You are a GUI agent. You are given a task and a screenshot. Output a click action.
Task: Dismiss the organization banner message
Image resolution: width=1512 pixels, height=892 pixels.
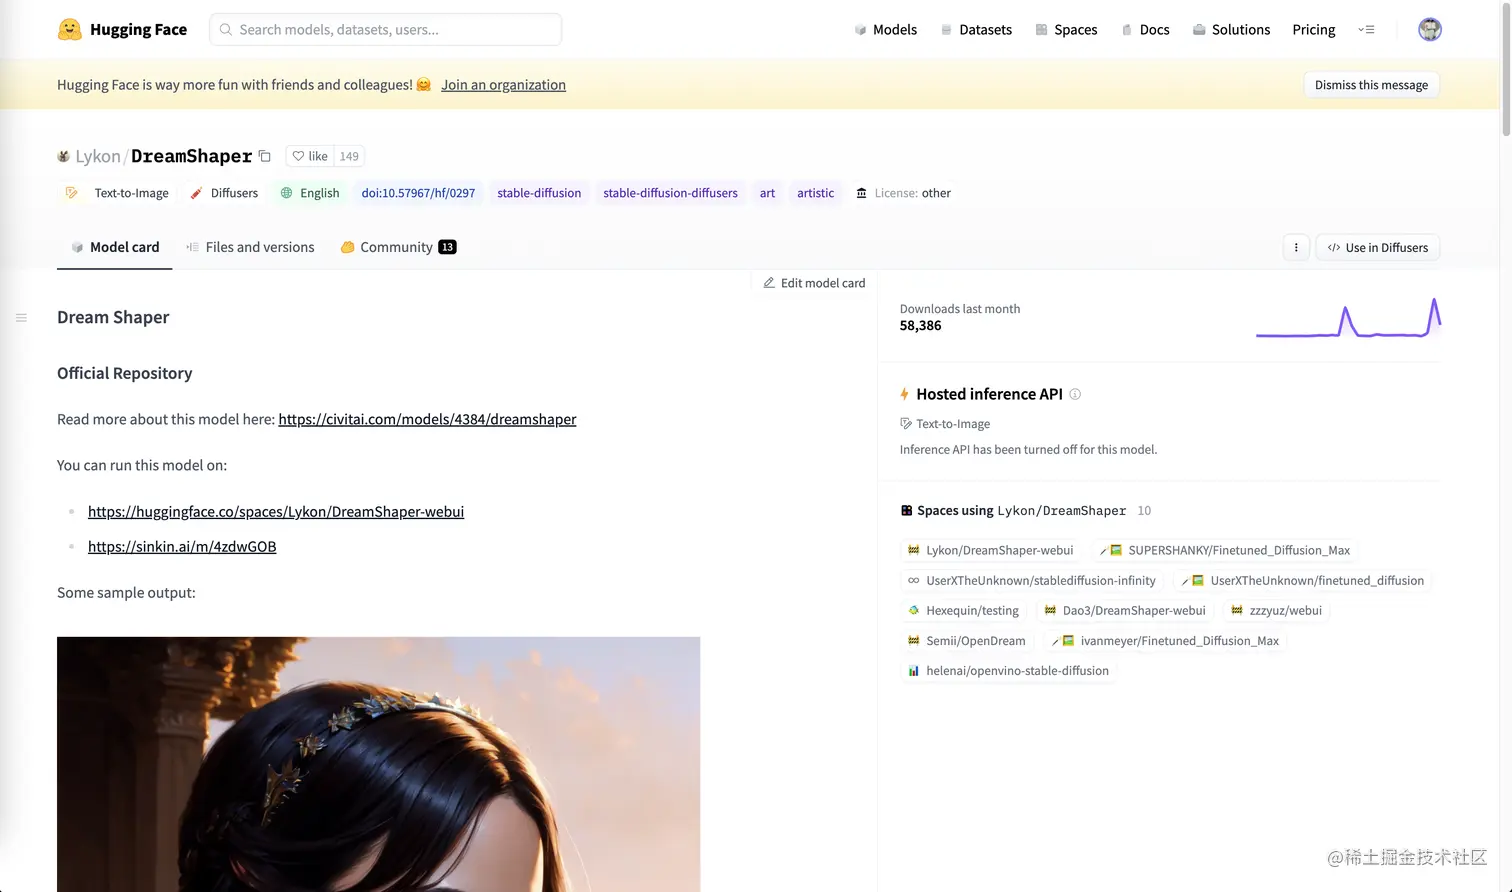coord(1371,85)
